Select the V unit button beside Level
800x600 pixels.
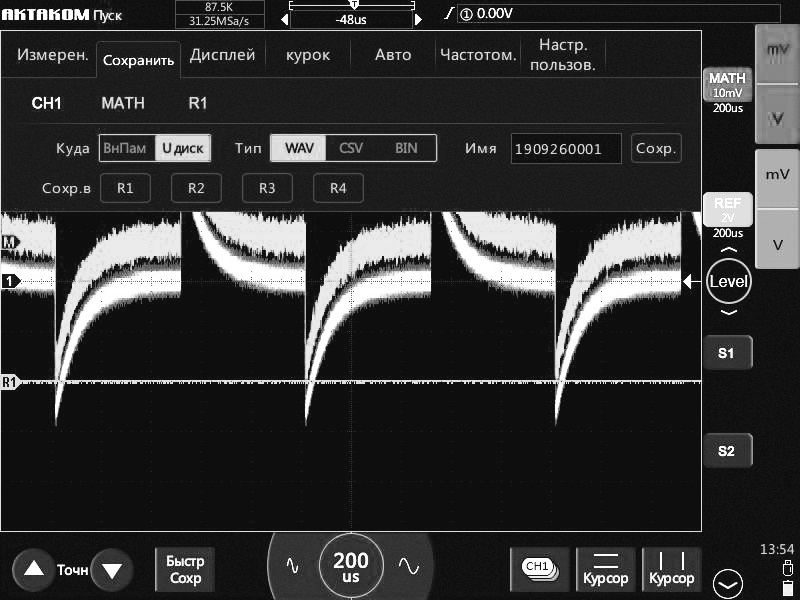point(777,240)
